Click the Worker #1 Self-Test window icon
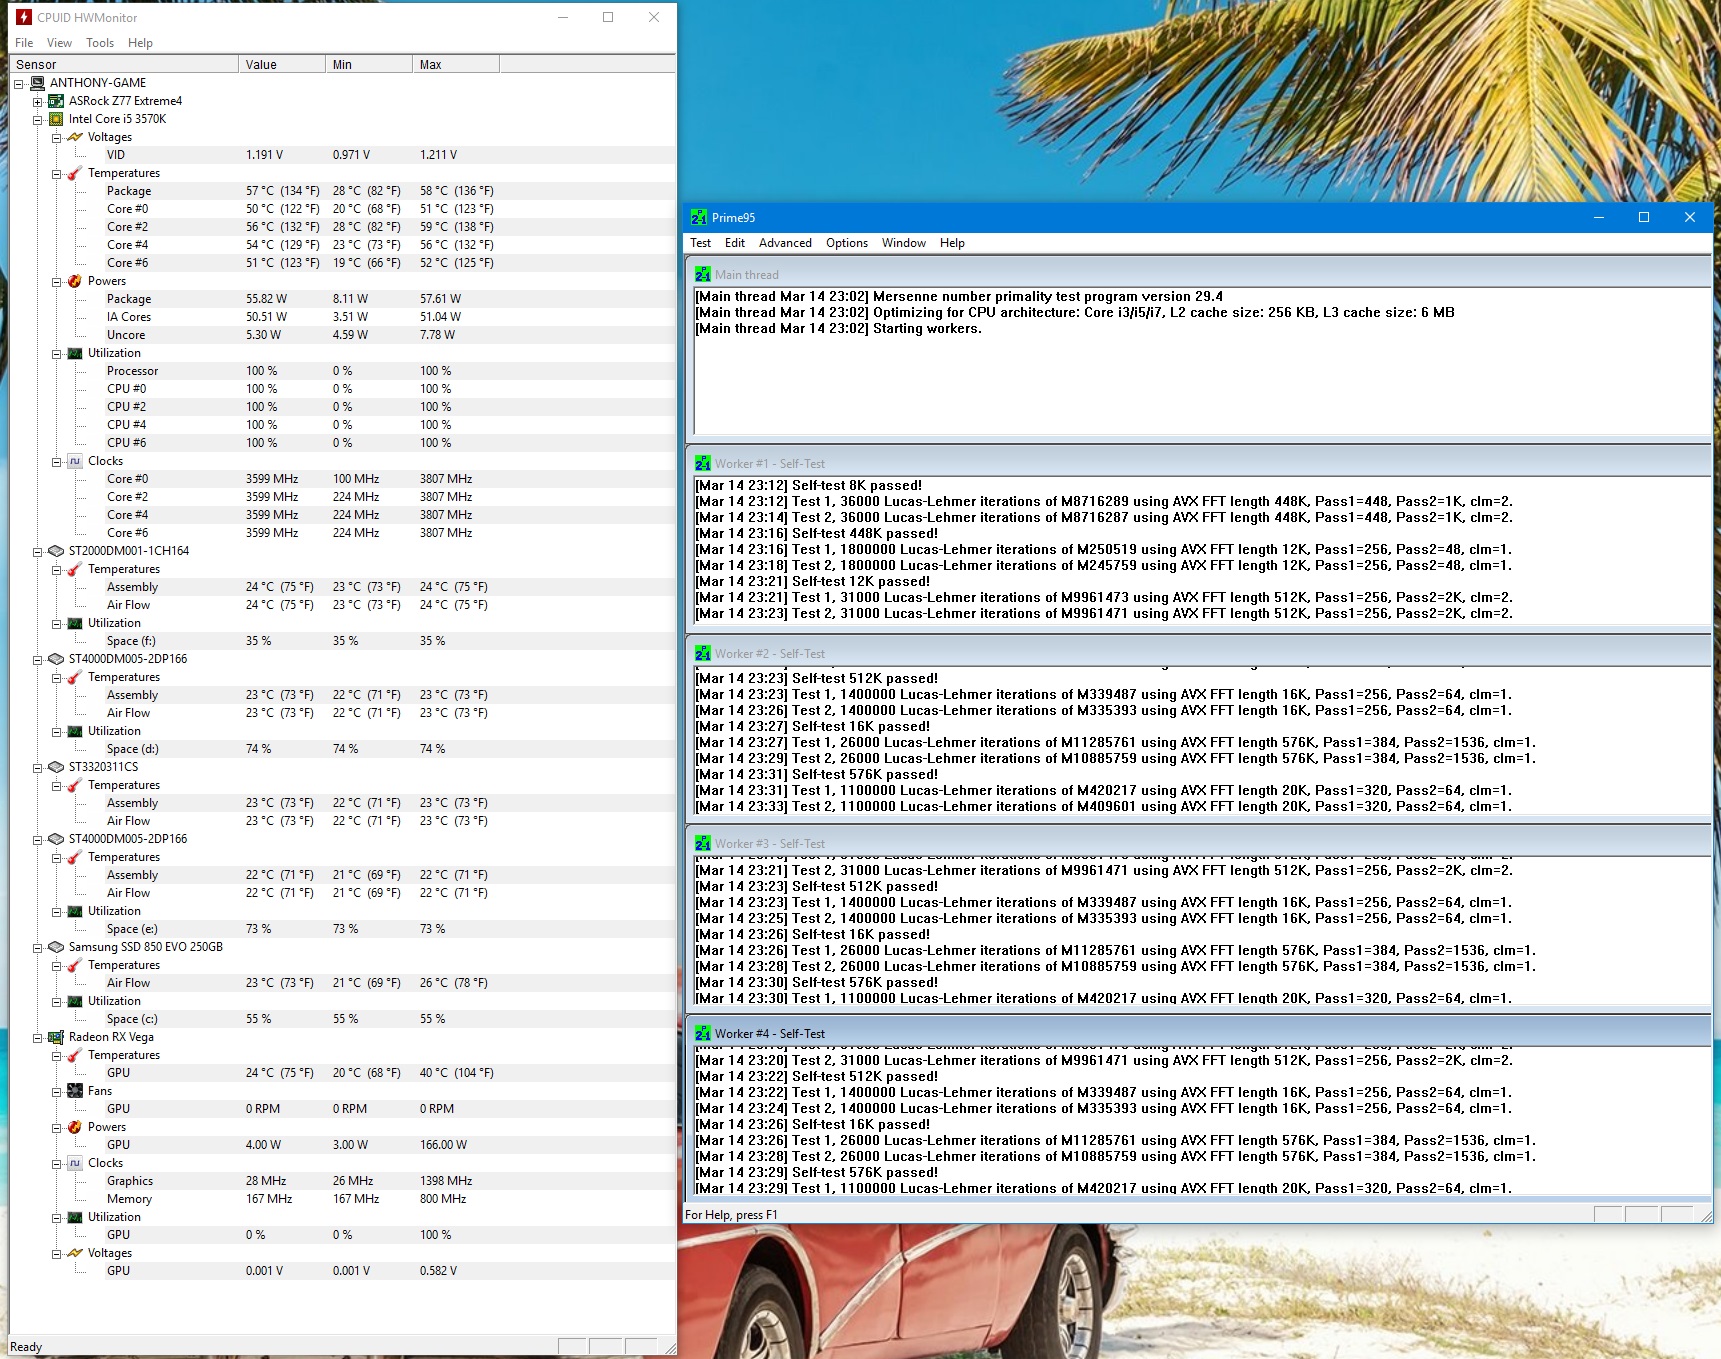This screenshot has width=1721, height=1359. coord(703,464)
